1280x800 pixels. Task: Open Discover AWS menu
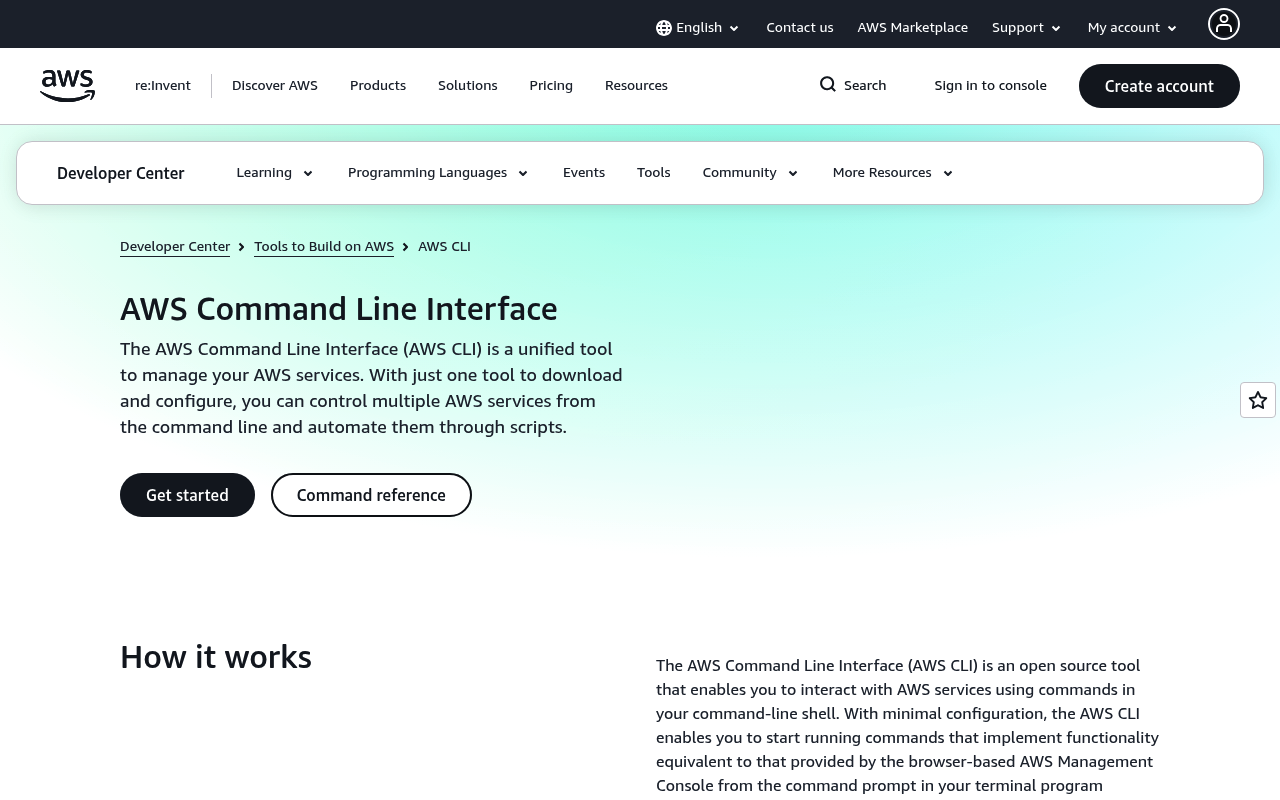275,86
